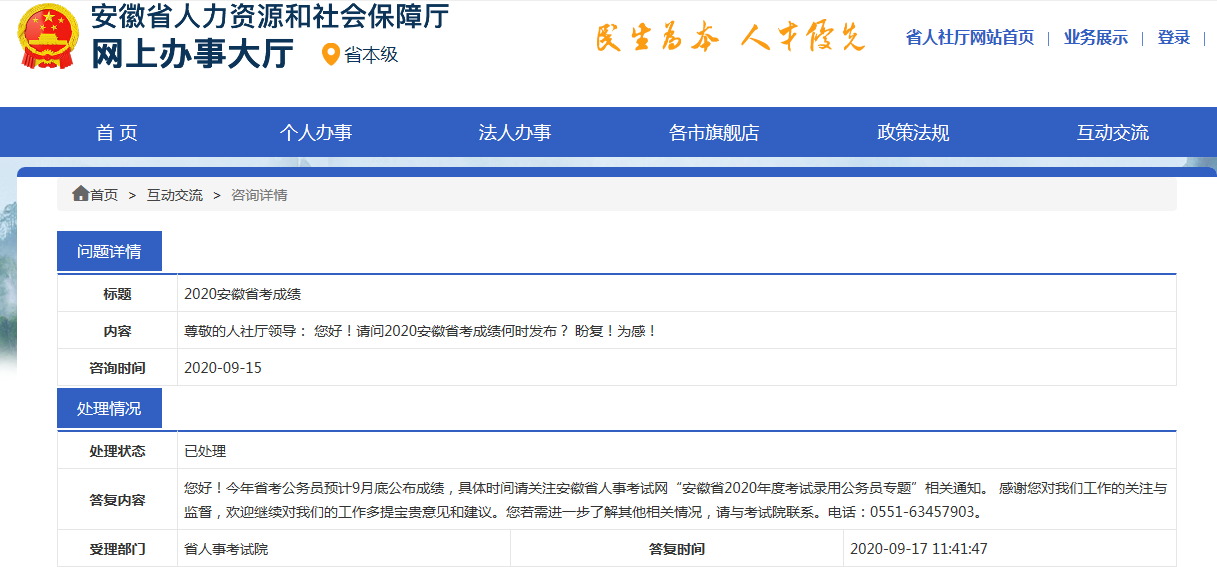1217x567 pixels.
Task: Select the 处理情况 section tab
Action: (x=109, y=409)
